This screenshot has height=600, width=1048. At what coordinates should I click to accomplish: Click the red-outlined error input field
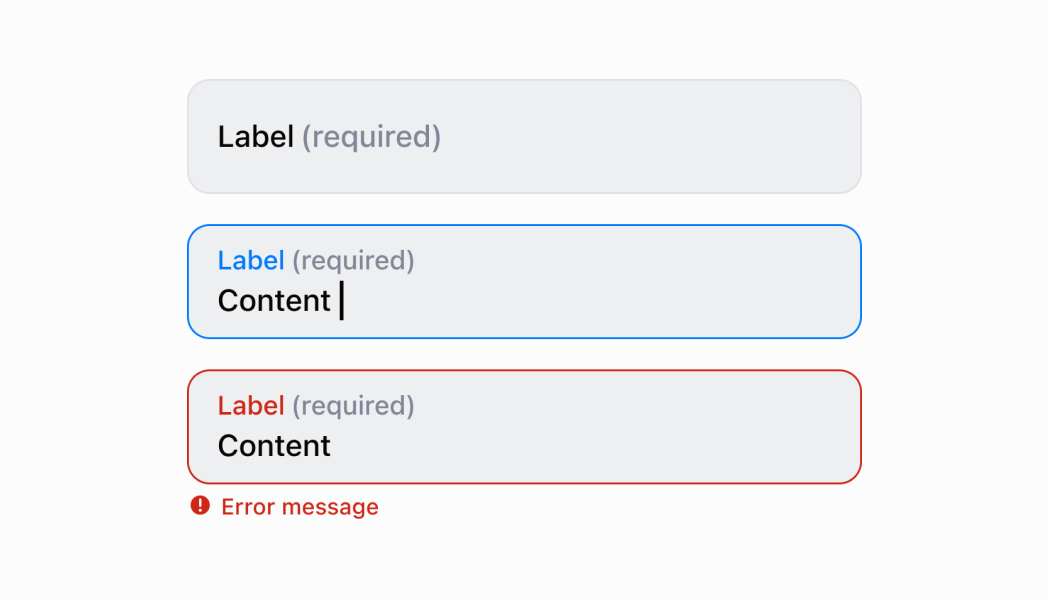click(x=524, y=427)
